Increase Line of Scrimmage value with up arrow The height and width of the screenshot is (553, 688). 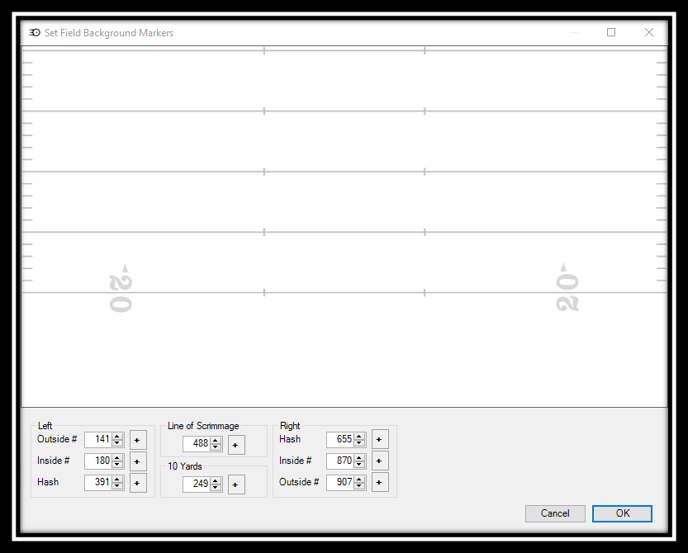(216, 441)
